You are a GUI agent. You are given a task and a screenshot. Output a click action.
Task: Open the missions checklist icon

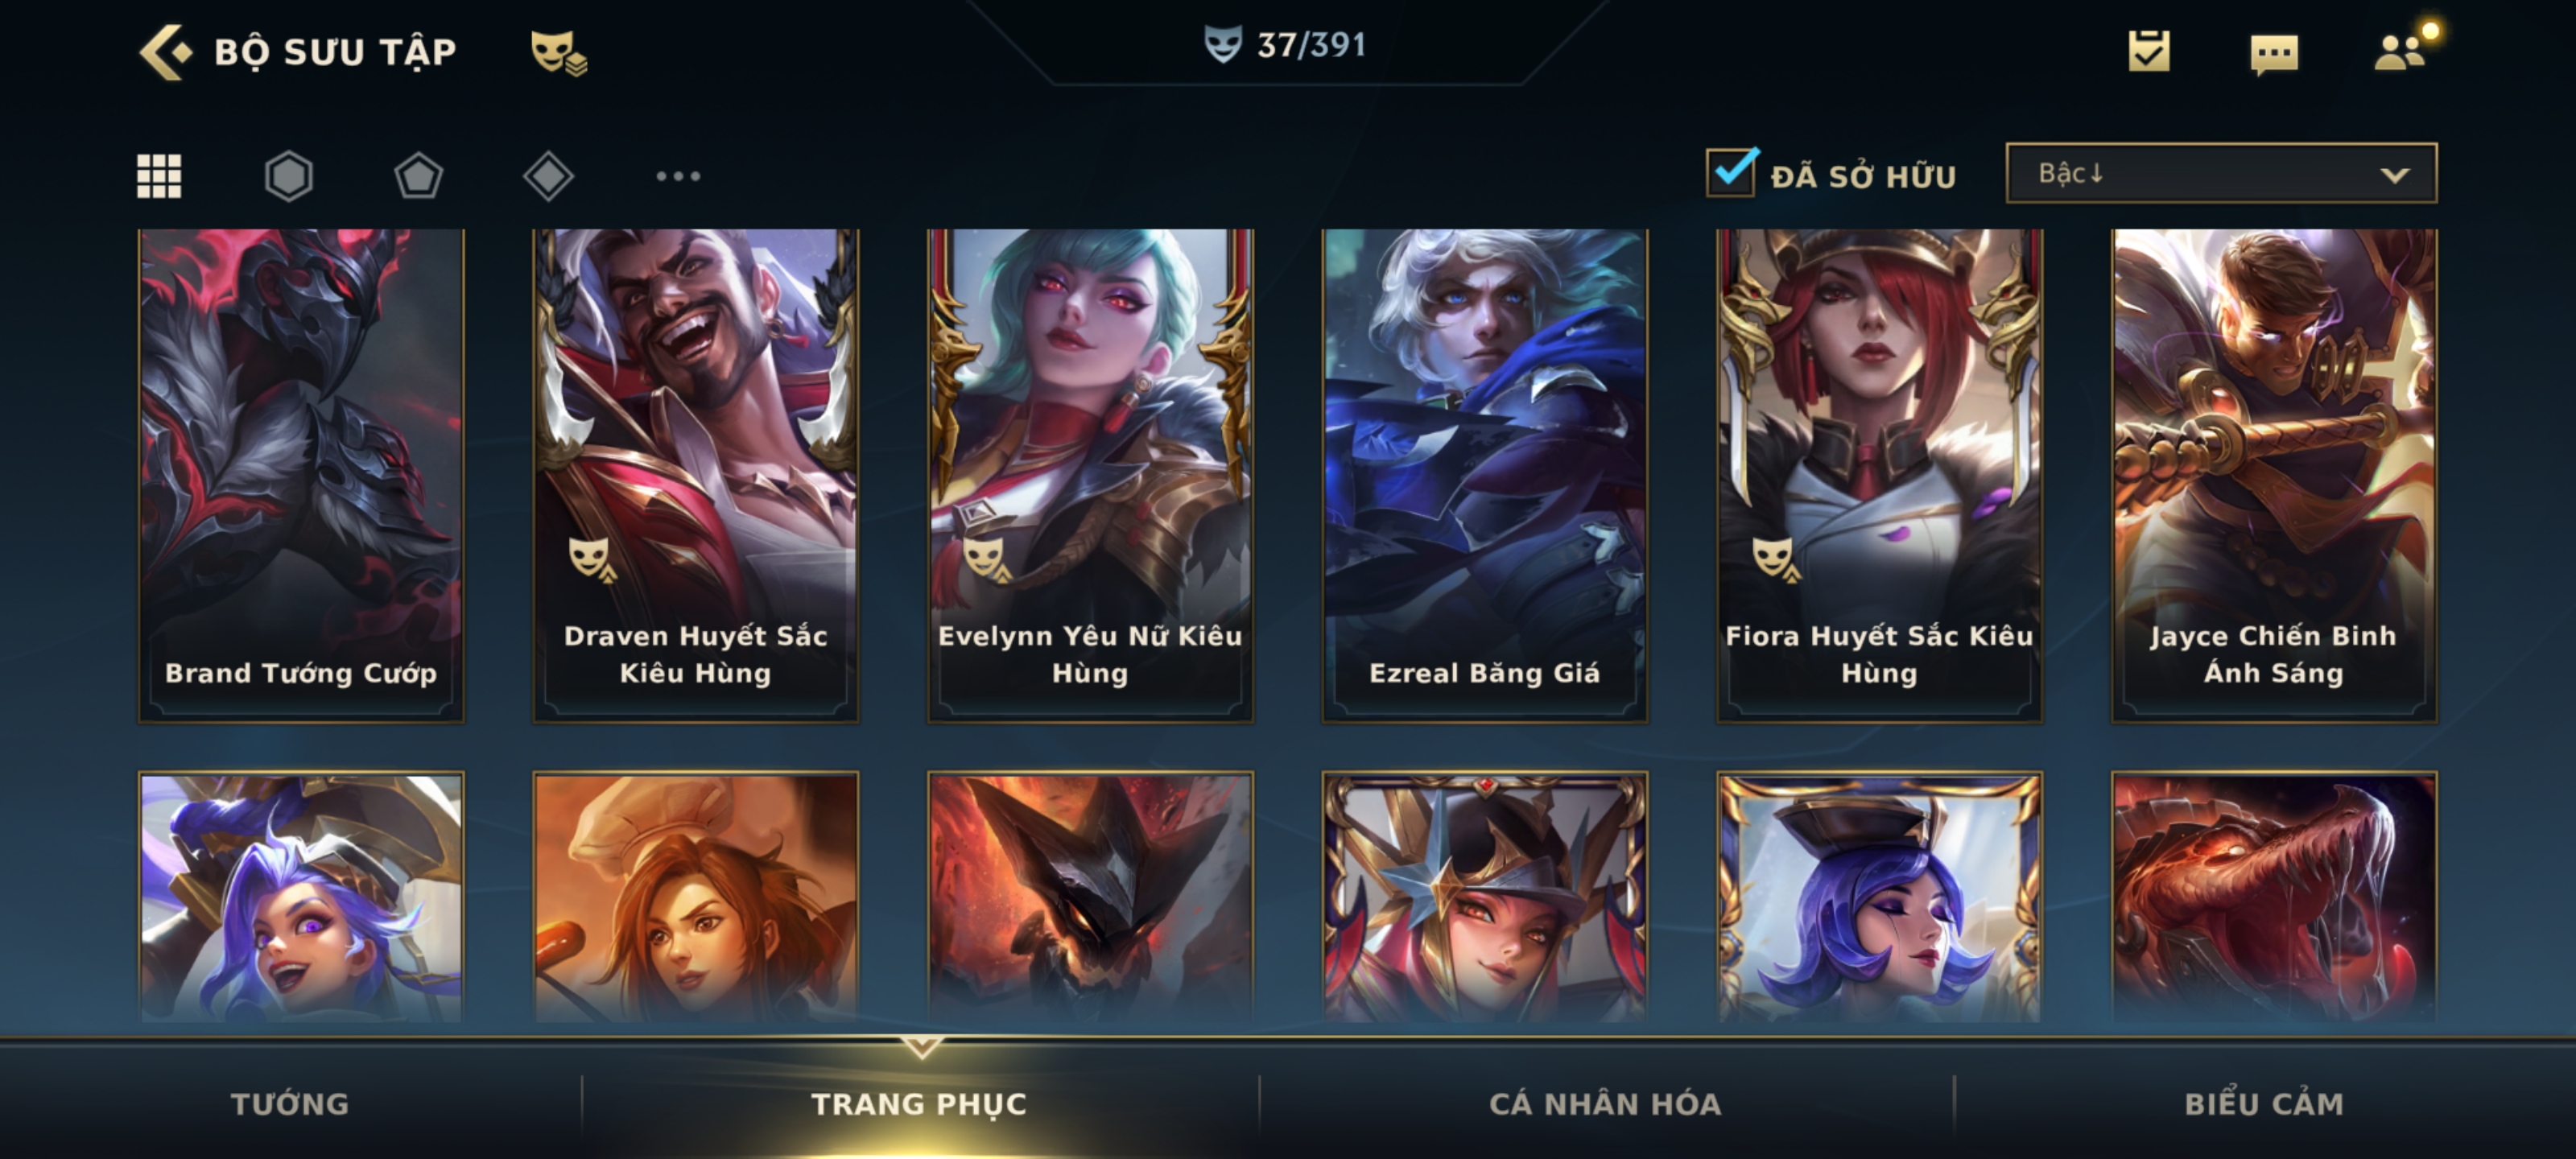pos(2149,51)
